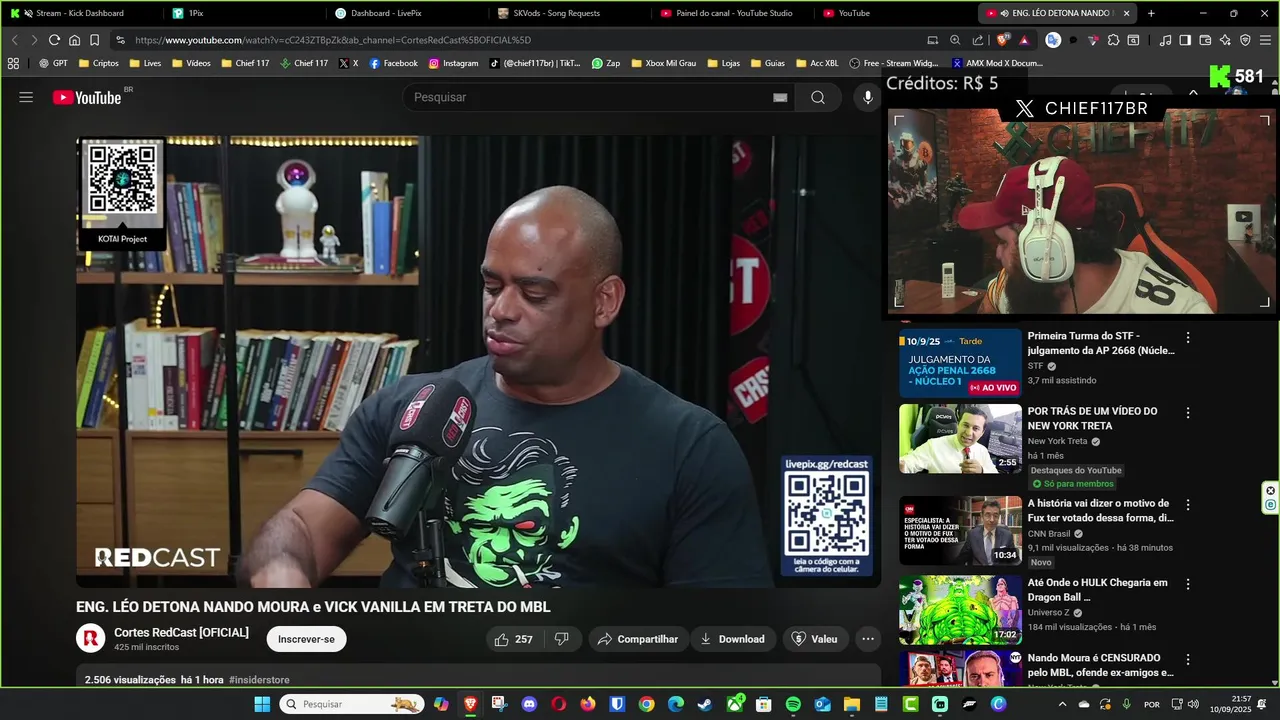Open the Facebook bookmark
This screenshot has width=1280, height=720.
point(393,63)
